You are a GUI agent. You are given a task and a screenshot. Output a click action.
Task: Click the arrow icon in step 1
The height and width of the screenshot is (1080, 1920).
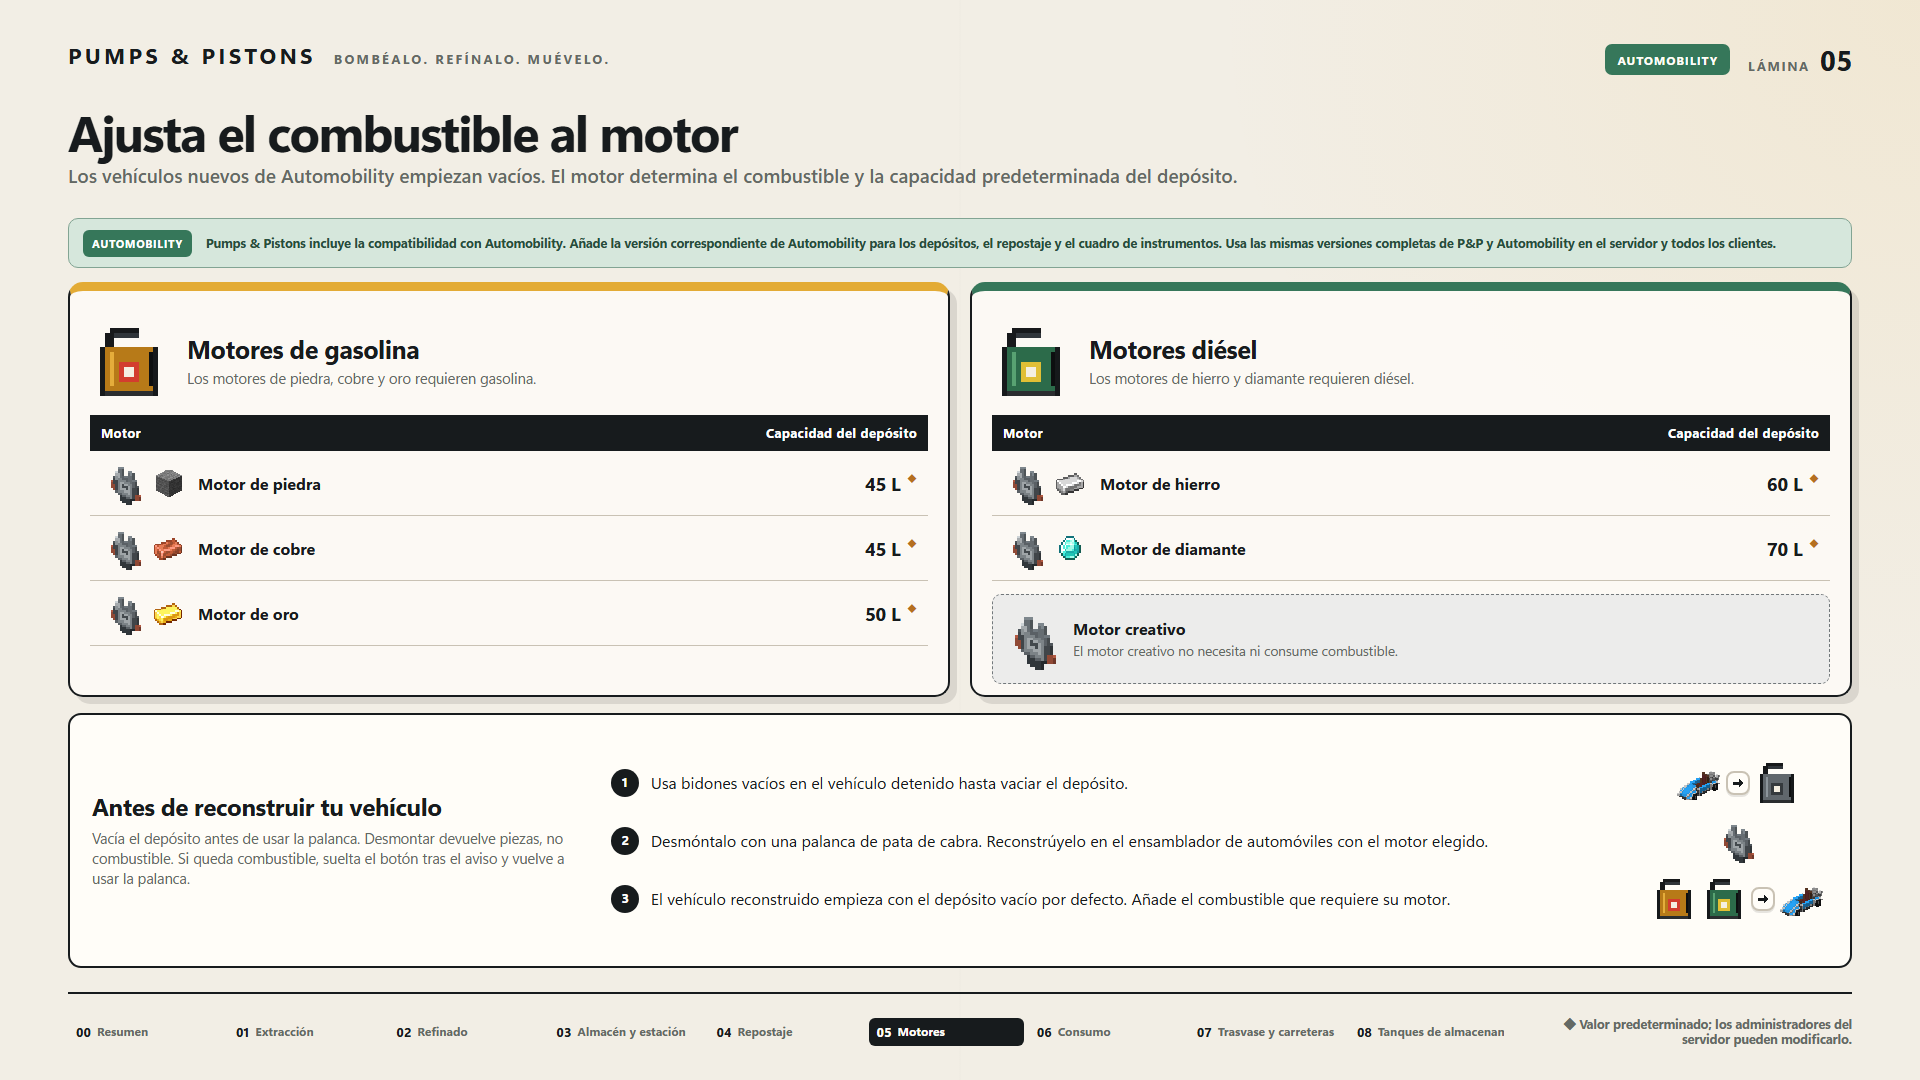point(1738,783)
